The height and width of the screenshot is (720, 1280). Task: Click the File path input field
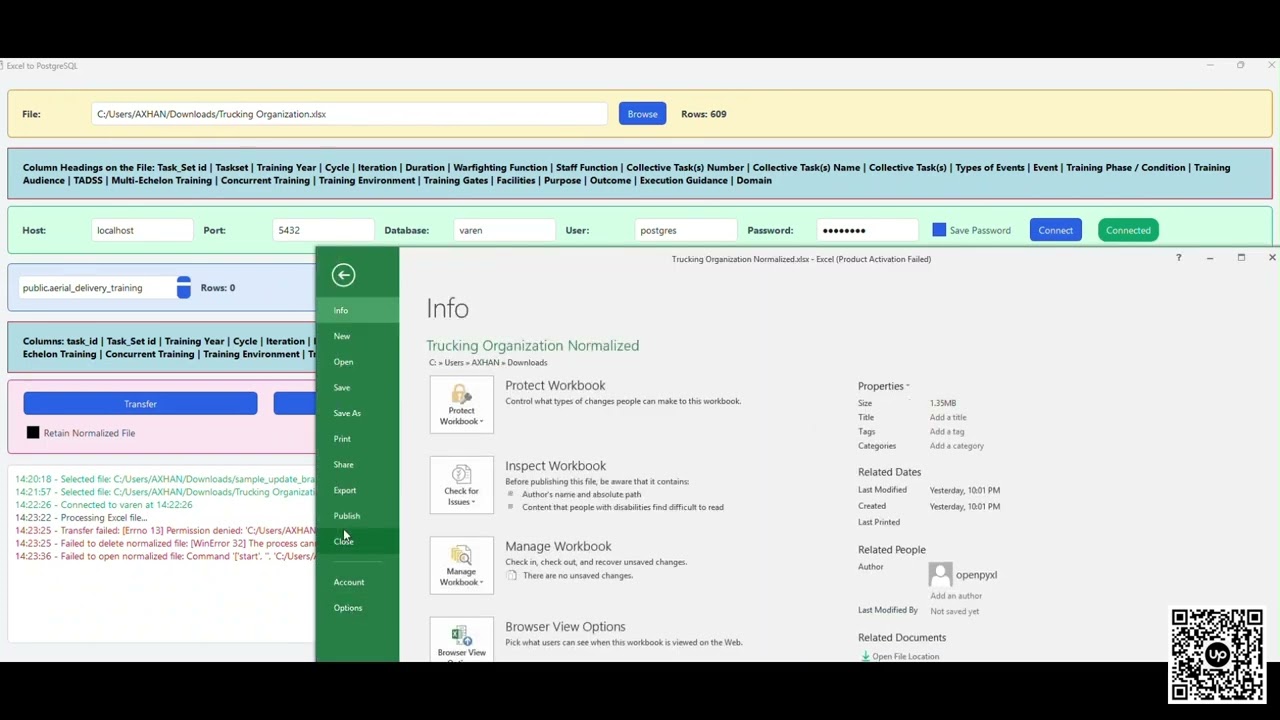(x=349, y=114)
